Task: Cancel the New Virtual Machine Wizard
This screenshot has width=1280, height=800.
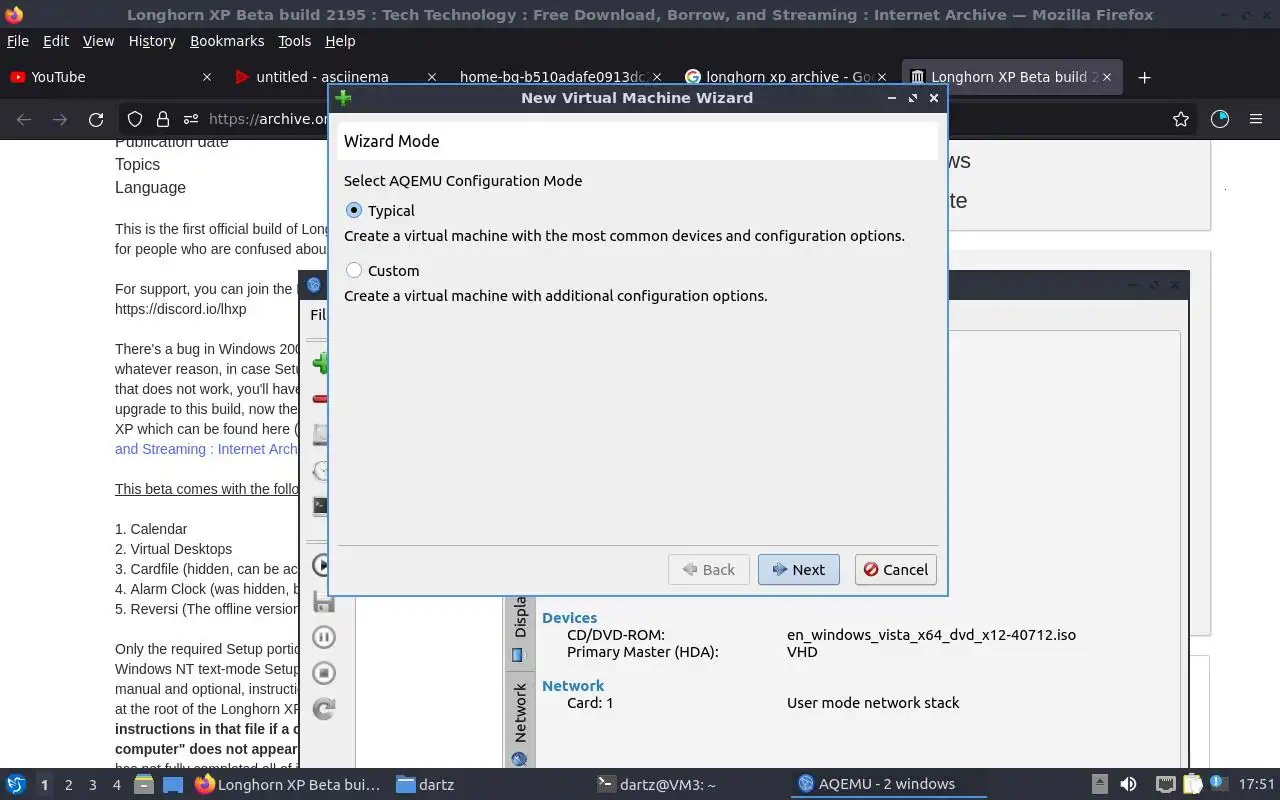Action: click(895, 570)
